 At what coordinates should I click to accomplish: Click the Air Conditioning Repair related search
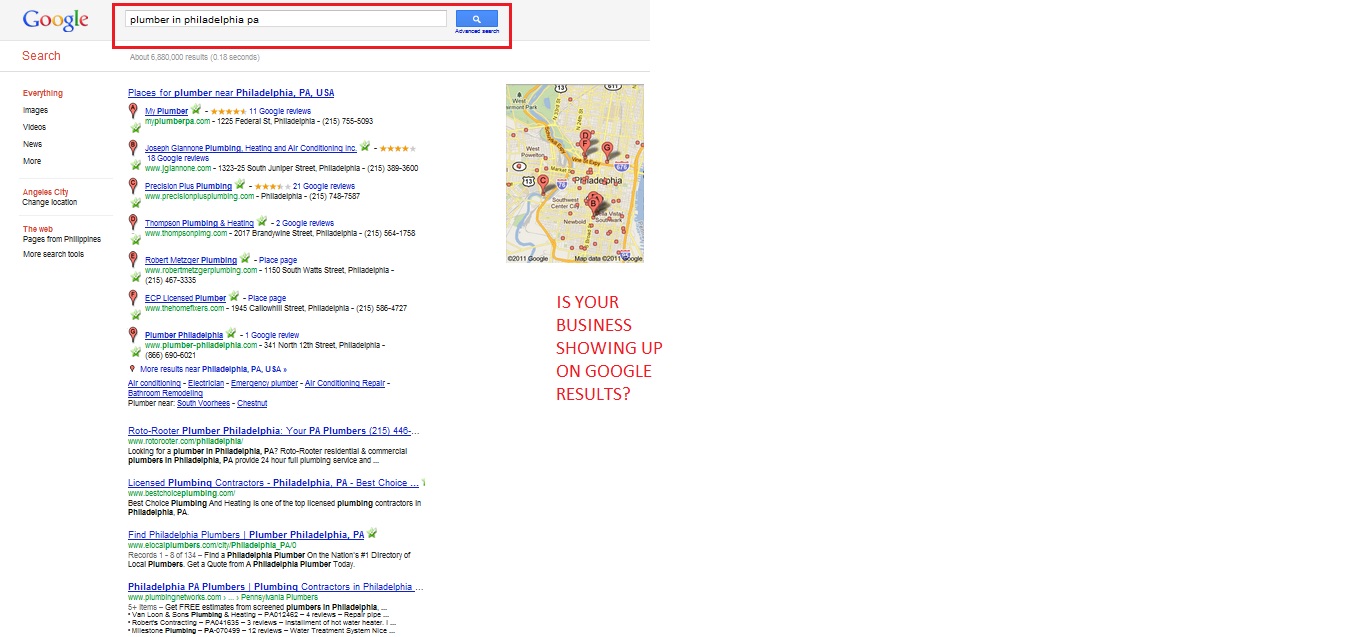(x=345, y=383)
